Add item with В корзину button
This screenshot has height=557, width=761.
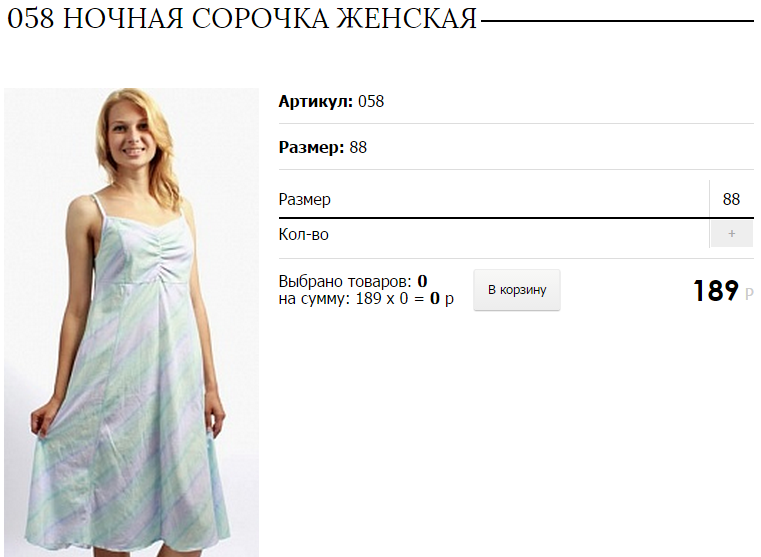tap(517, 290)
